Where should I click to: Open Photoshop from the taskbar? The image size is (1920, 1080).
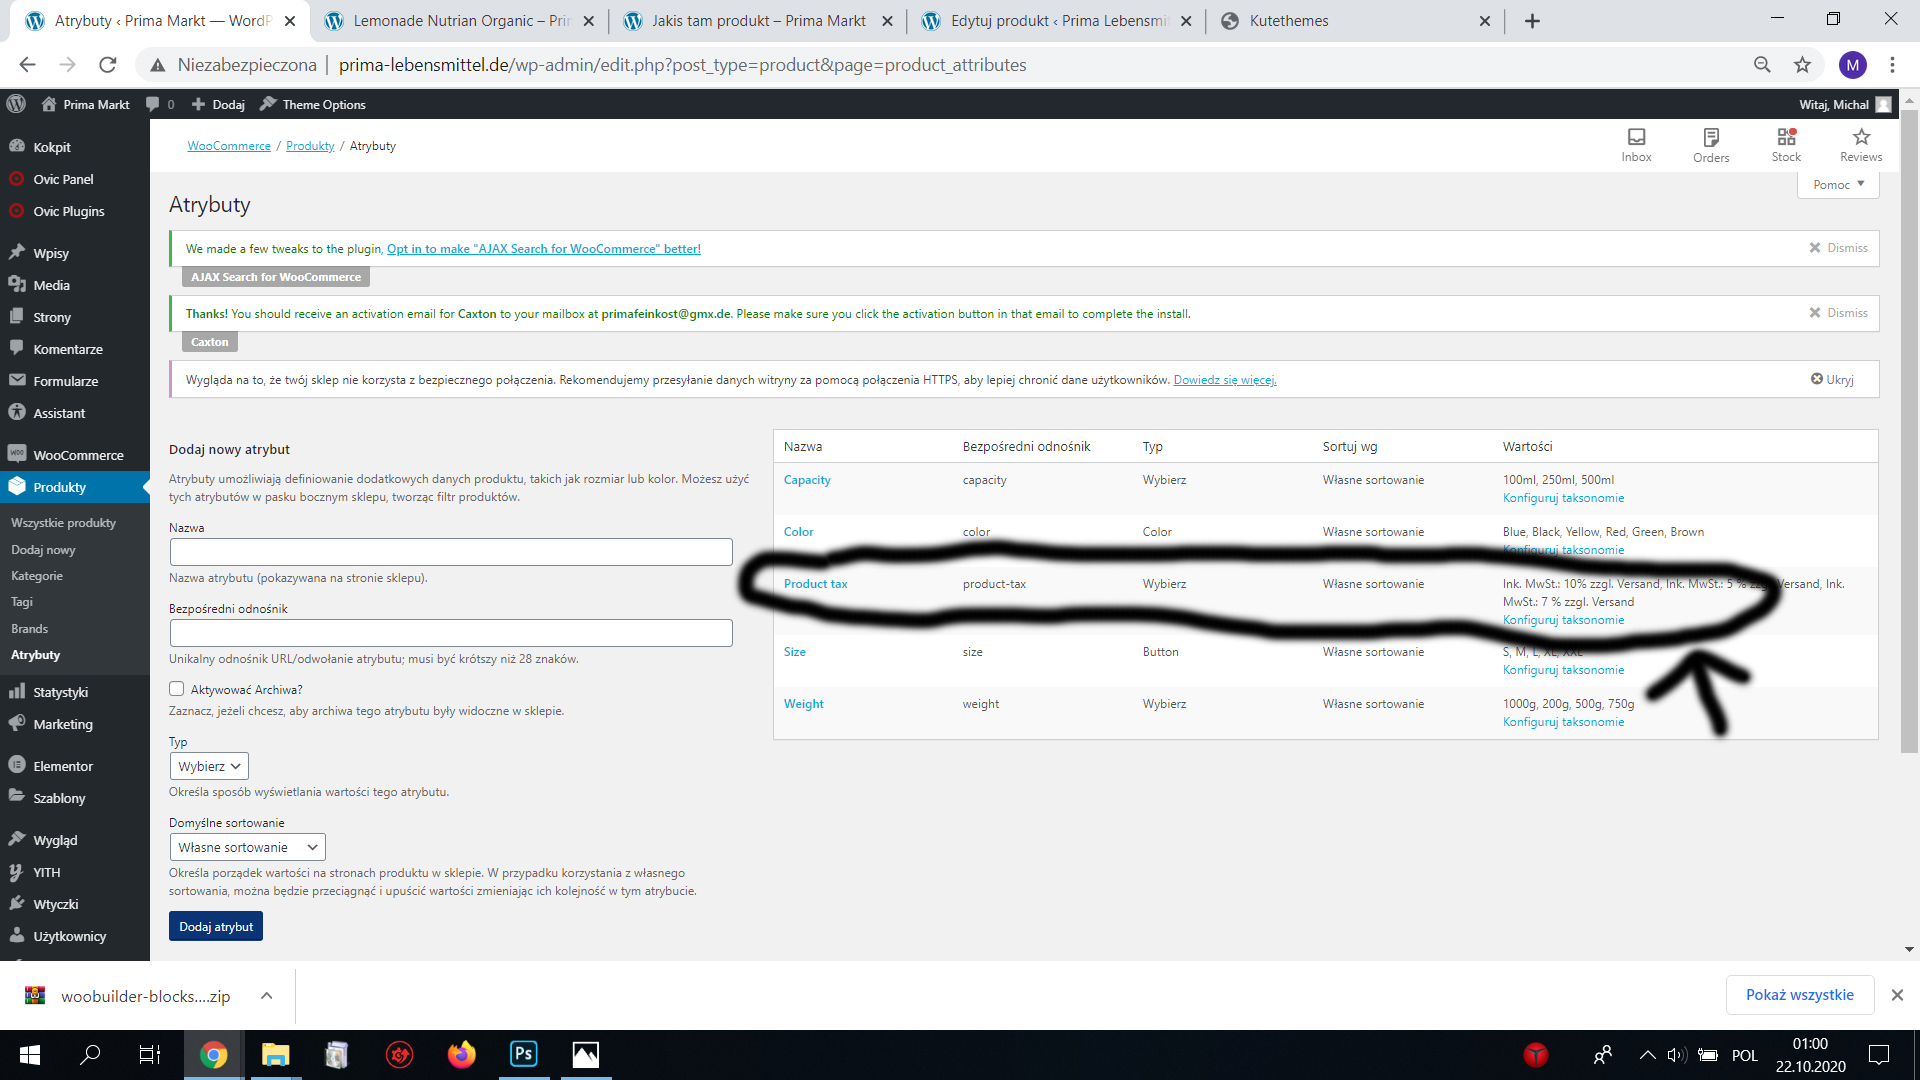coord(523,1054)
